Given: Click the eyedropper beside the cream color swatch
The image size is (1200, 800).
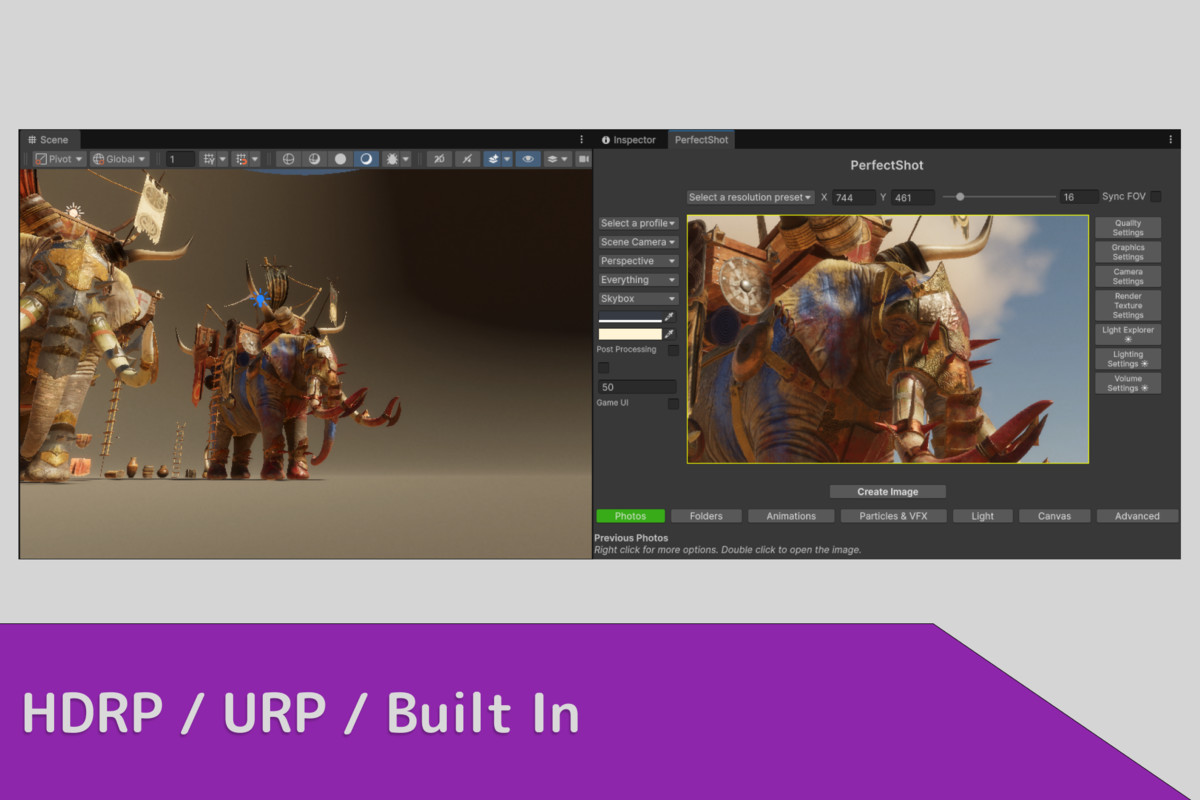Looking at the screenshot, I should click(x=669, y=334).
